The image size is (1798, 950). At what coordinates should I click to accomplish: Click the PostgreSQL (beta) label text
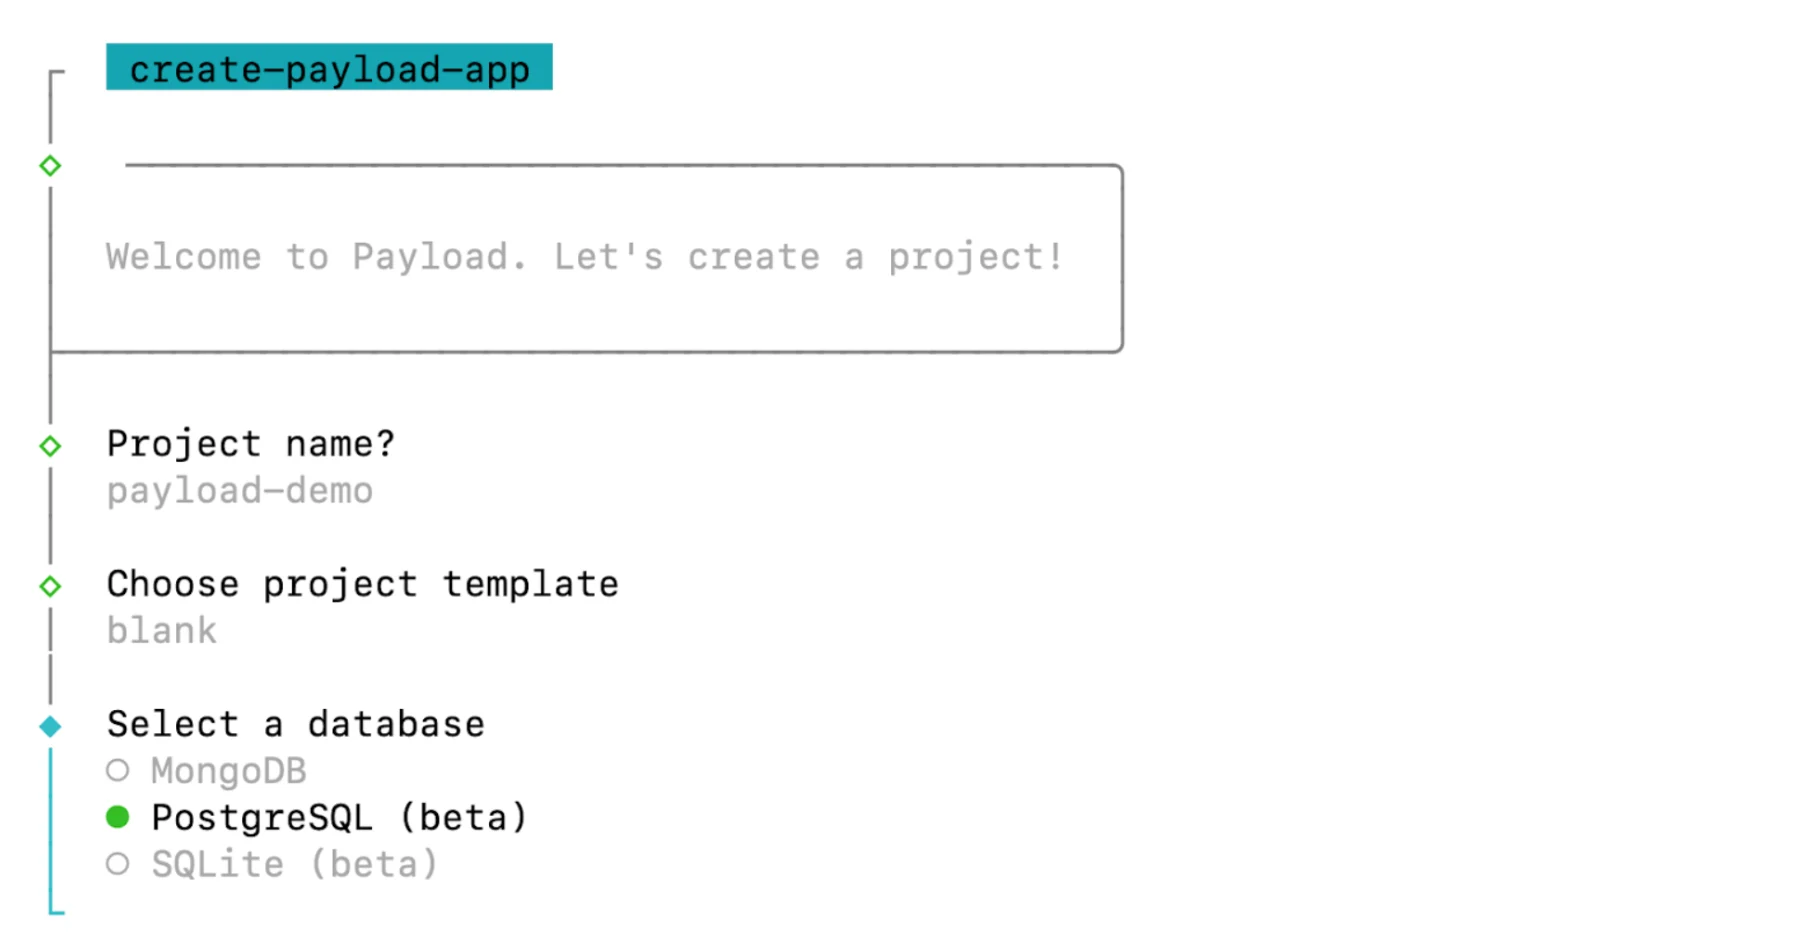coord(339,818)
